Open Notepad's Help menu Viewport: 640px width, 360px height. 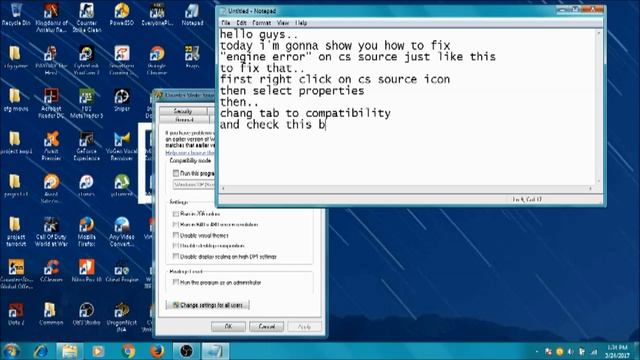coord(301,23)
